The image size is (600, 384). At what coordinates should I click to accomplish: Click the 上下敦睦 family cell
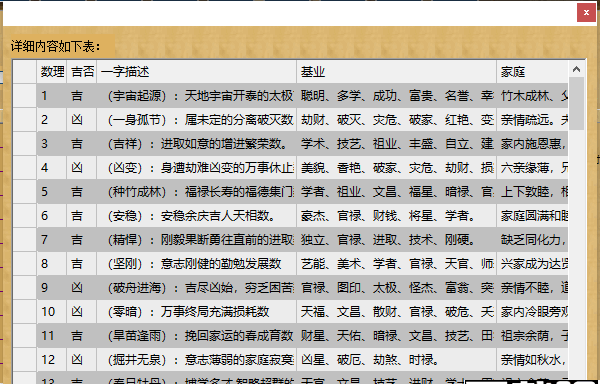533,192
